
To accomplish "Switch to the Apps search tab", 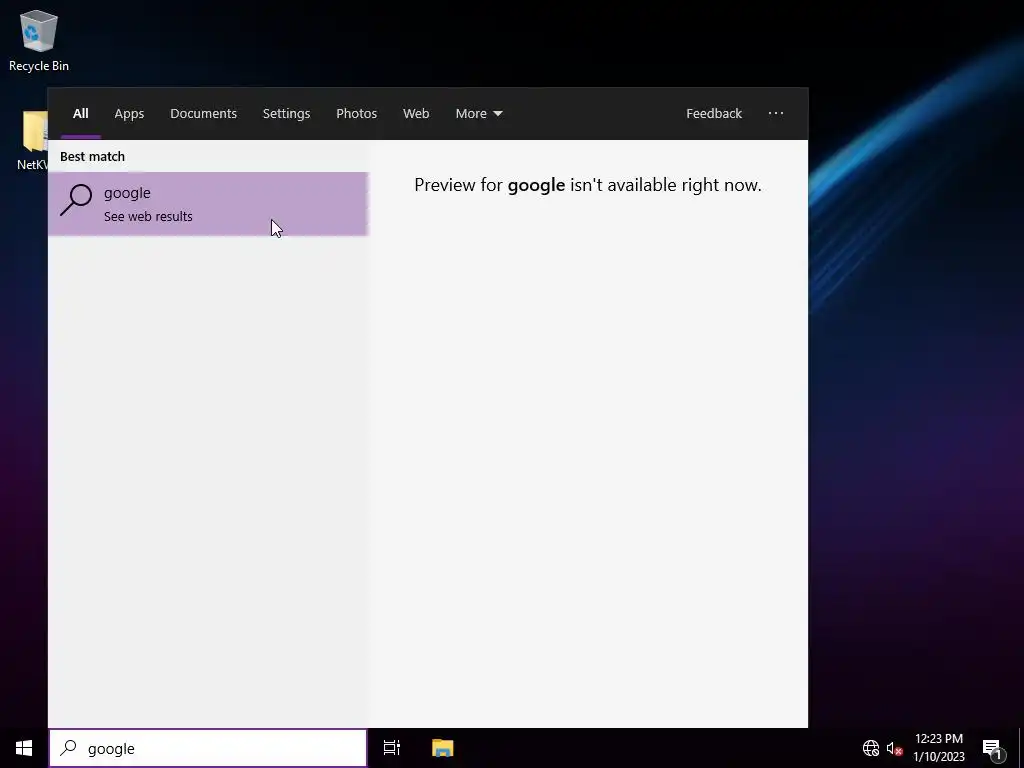I will tap(129, 113).
